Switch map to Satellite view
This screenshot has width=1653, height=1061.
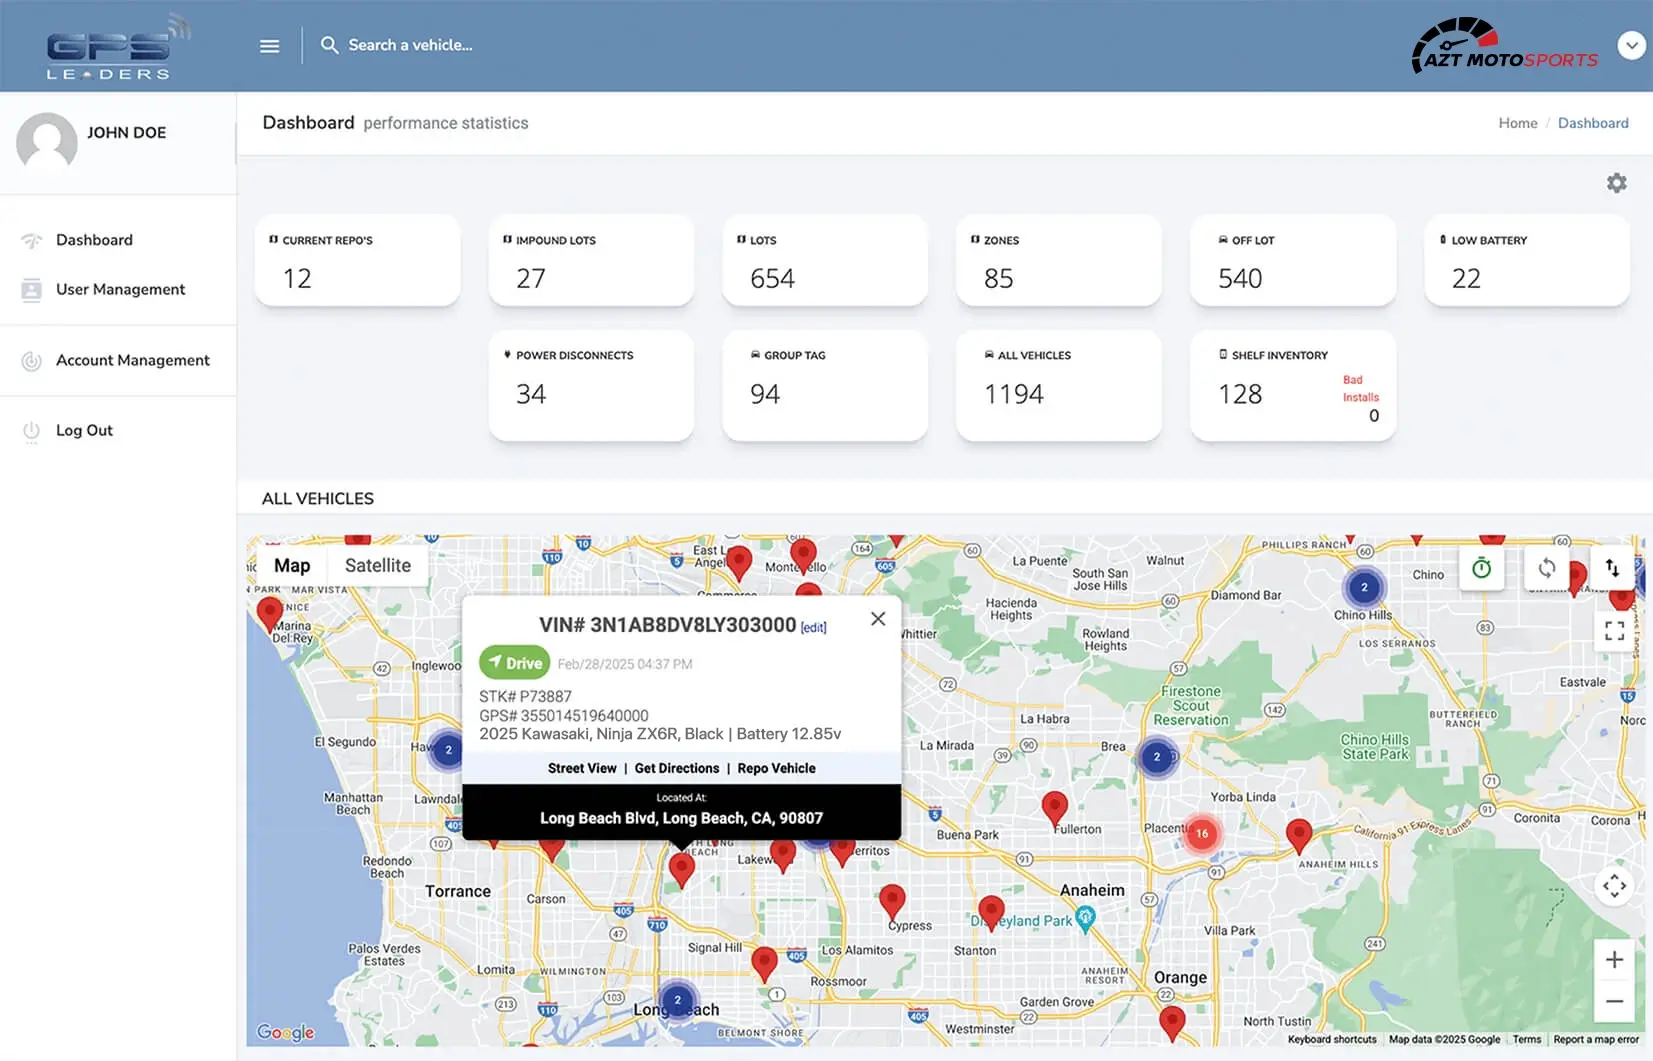pyautogui.click(x=377, y=566)
